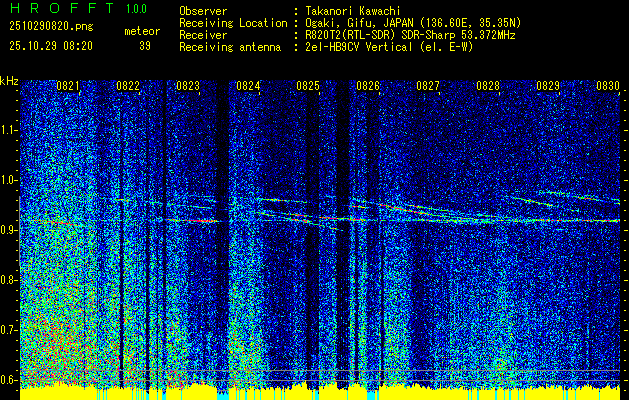
Task: Click the HROFFT title text
Action: 61,8
